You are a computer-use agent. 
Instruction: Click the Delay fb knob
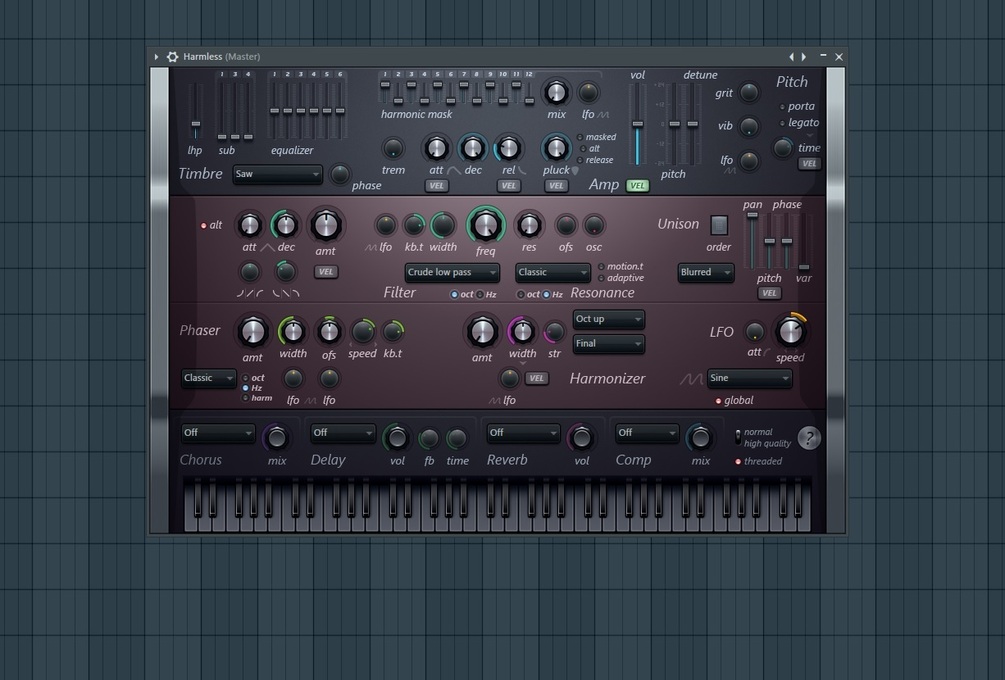coord(428,438)
